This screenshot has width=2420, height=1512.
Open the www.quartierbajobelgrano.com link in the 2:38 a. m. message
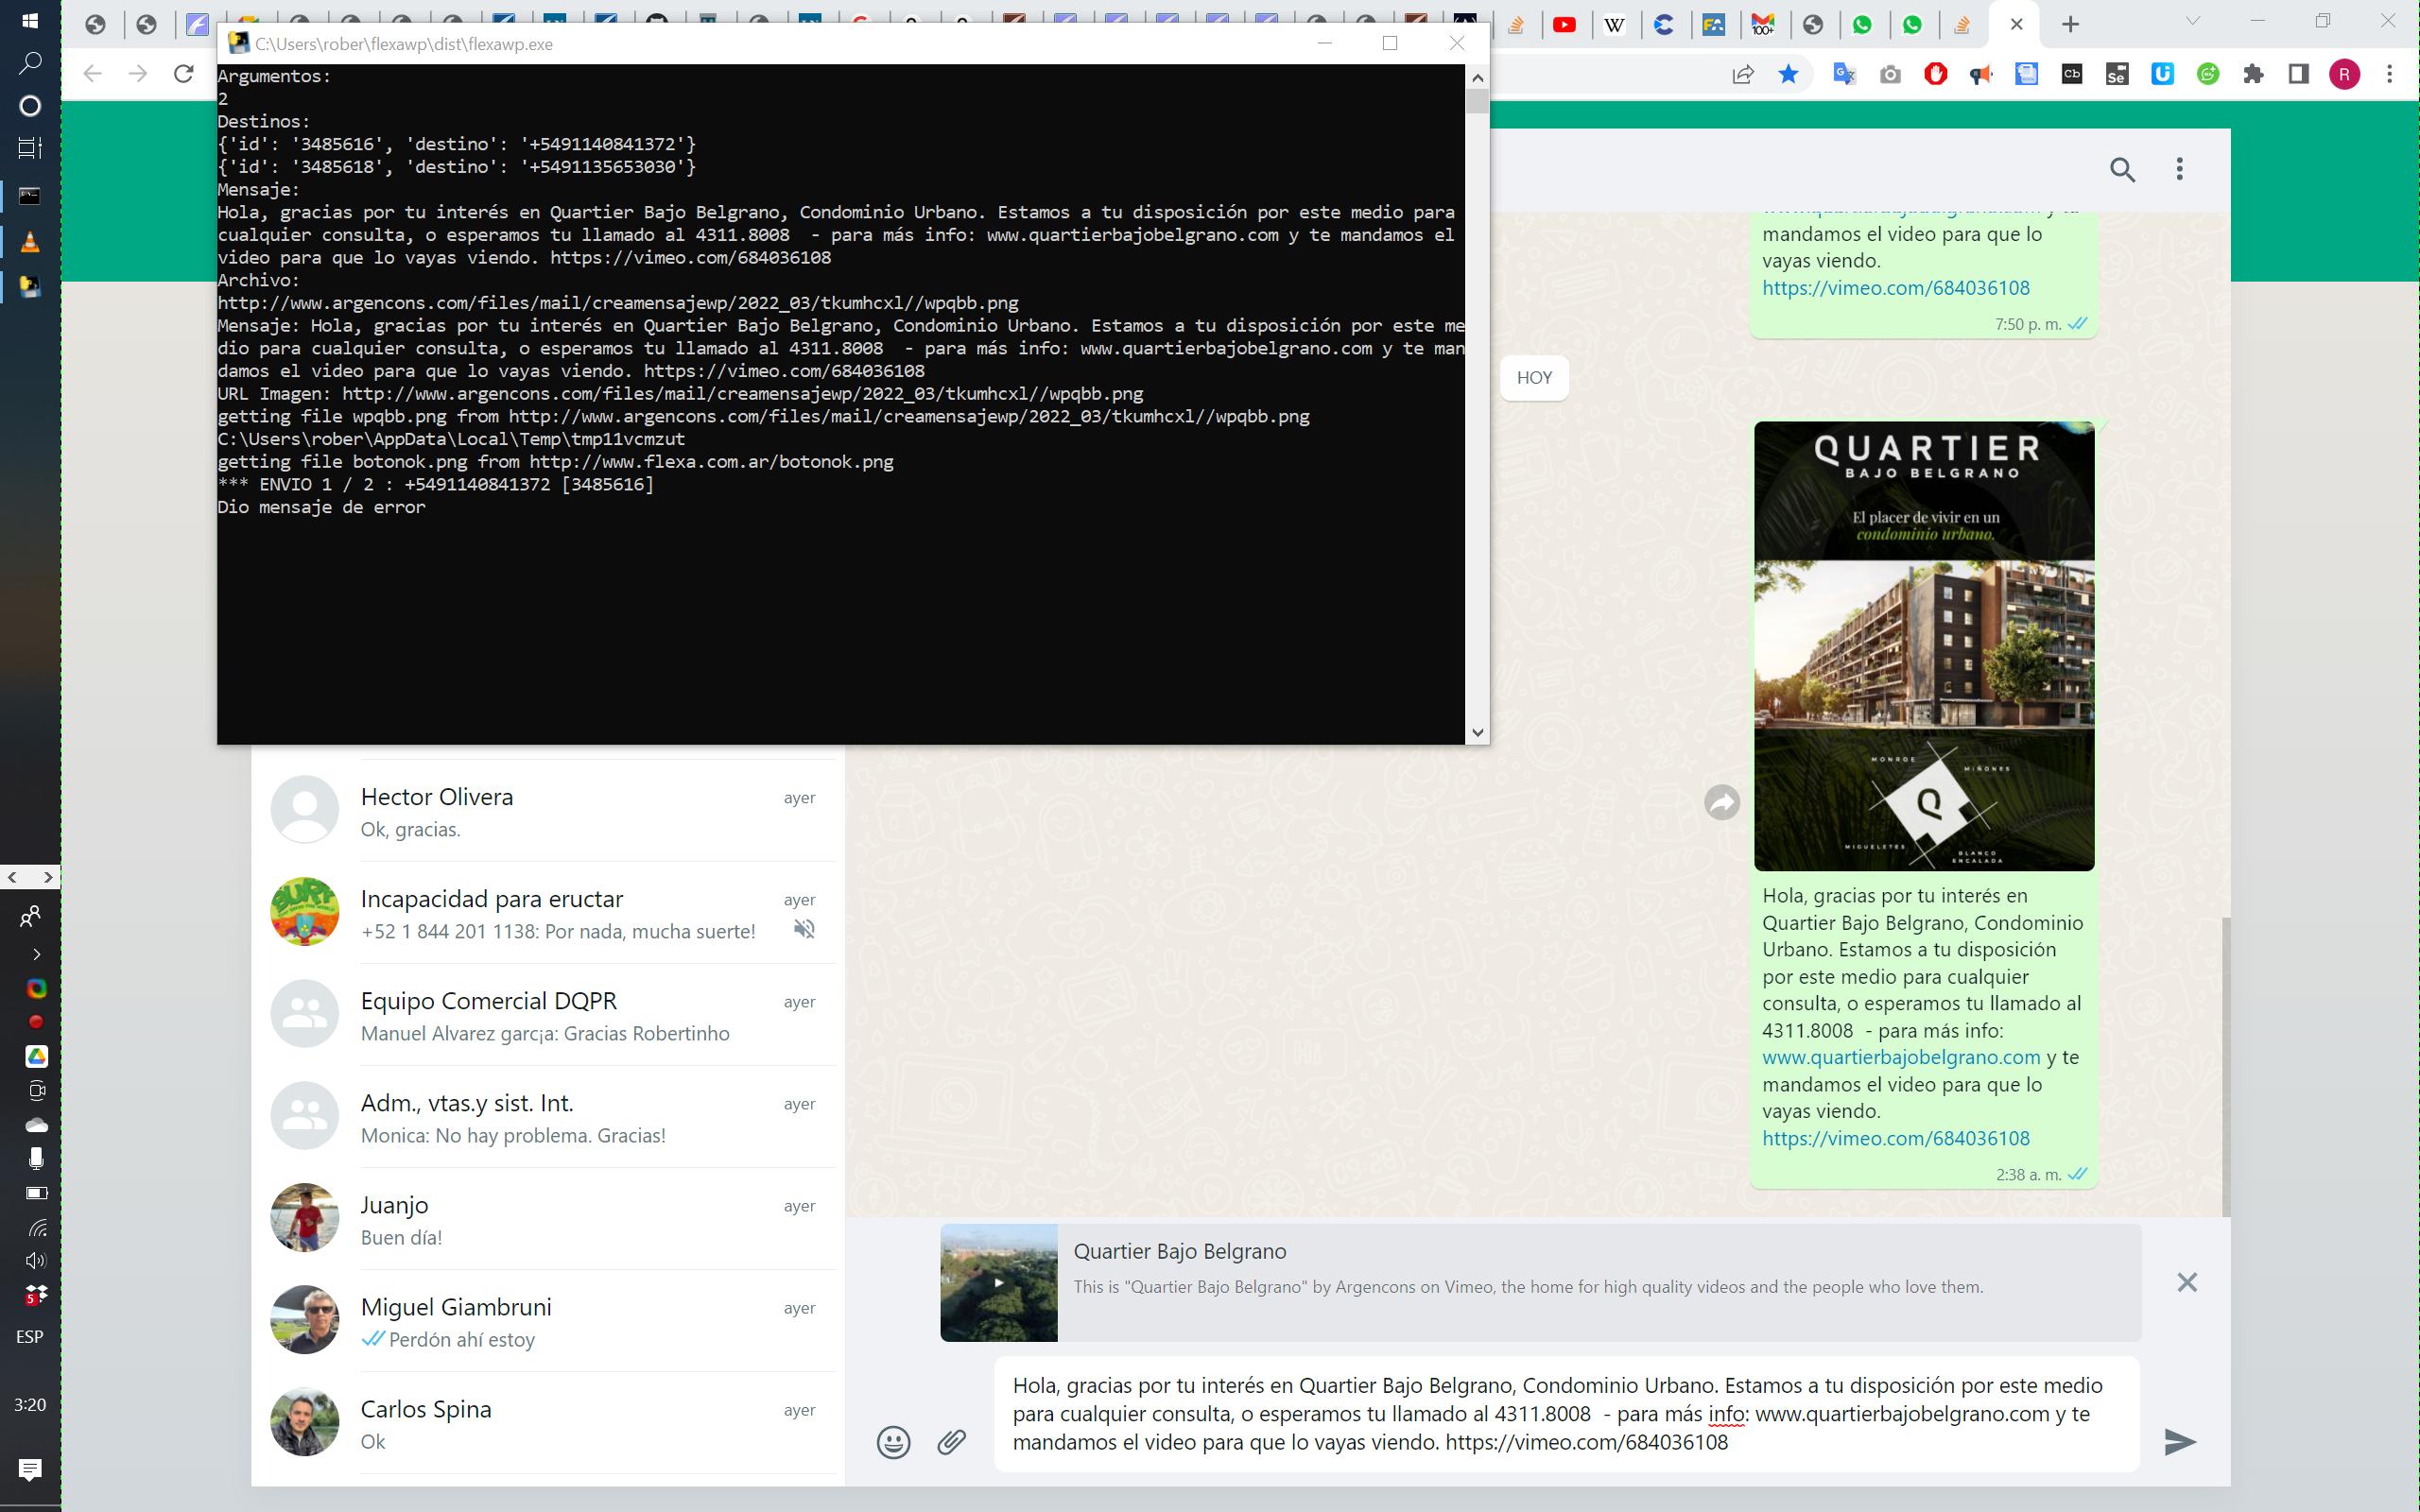point(1900,1057)
